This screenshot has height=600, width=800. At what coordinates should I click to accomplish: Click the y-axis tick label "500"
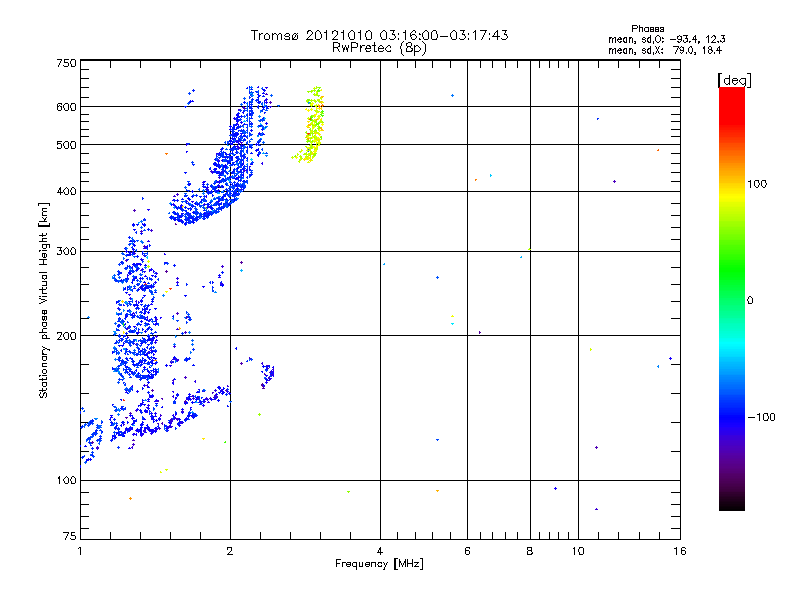point(66,145)
